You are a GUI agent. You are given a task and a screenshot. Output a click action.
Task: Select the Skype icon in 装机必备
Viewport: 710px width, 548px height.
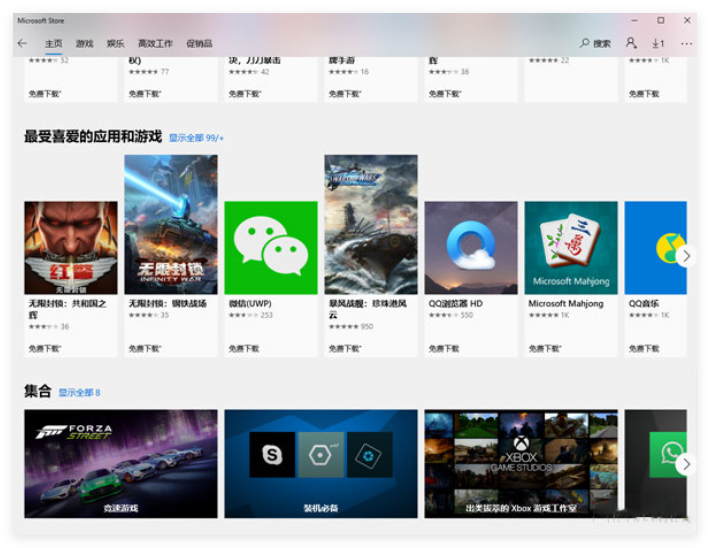click(x=272, y=454)
